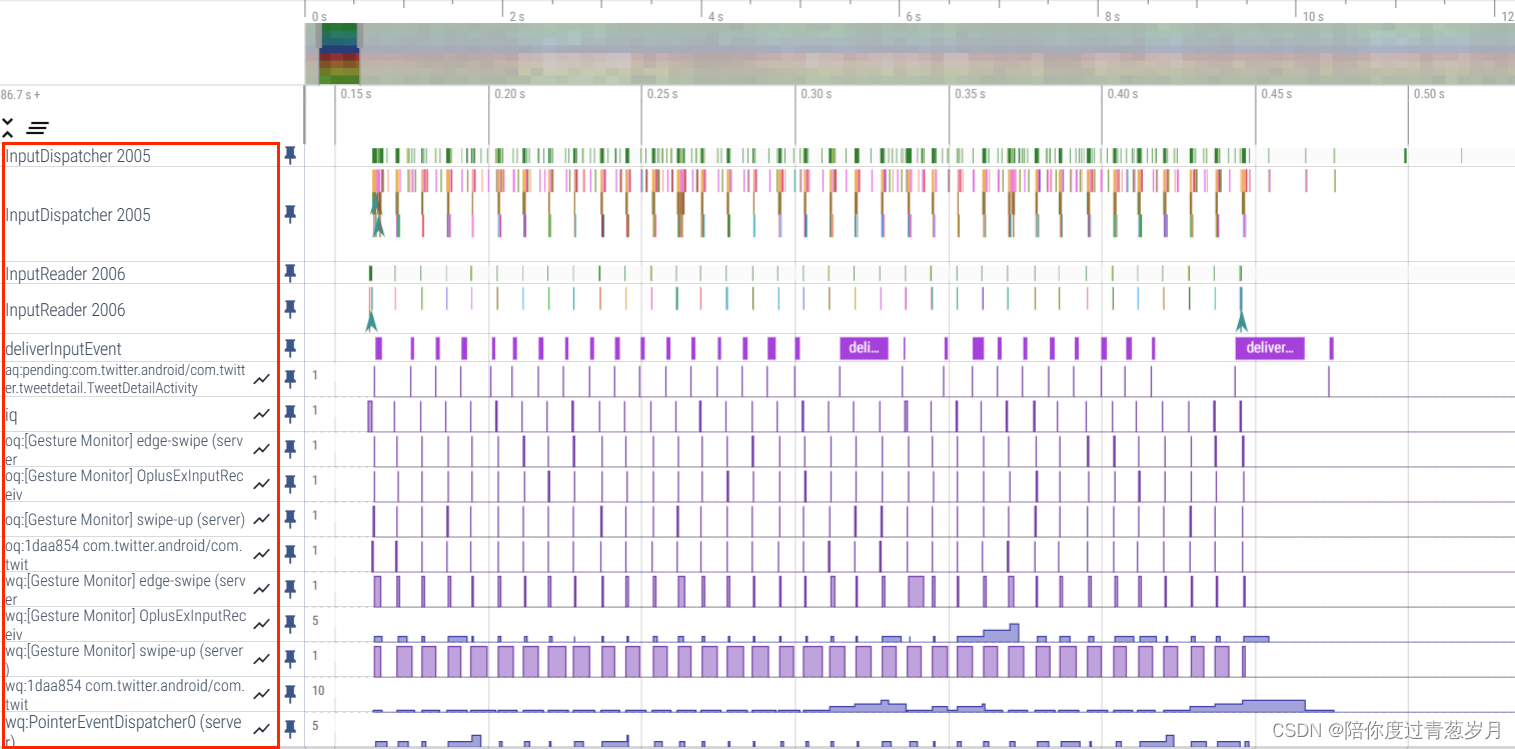Toggle pin on oq:[Gesture Monitor] OplusExInputReceiv track
The width and height of the screenshot is (1515, 749).
[x=290, y=483]
